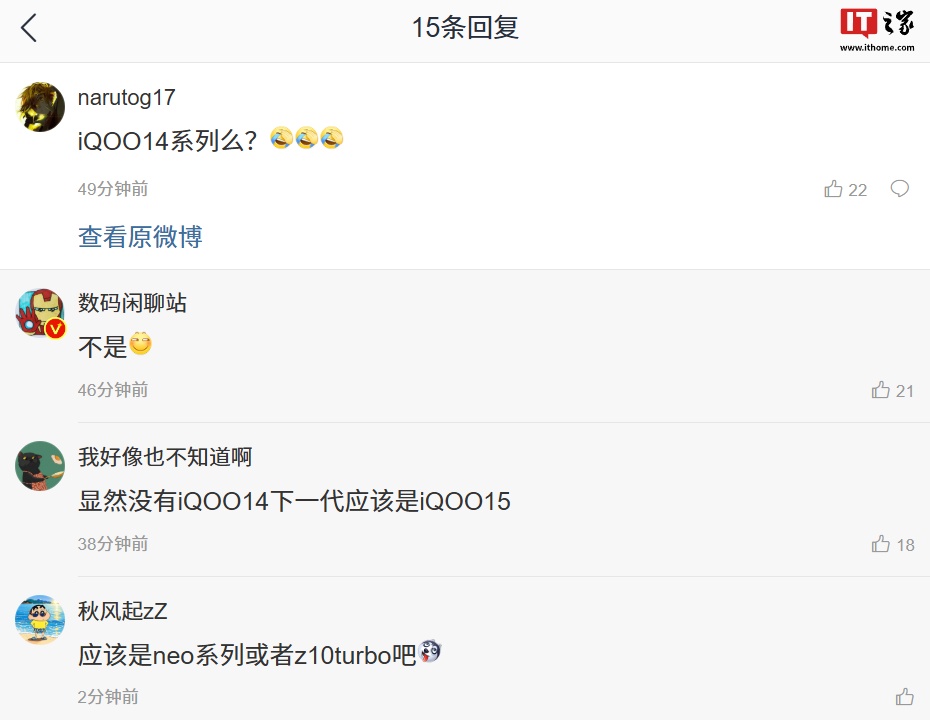
Task: Open 秋风起zZ username profile
Action: [122, 611]
